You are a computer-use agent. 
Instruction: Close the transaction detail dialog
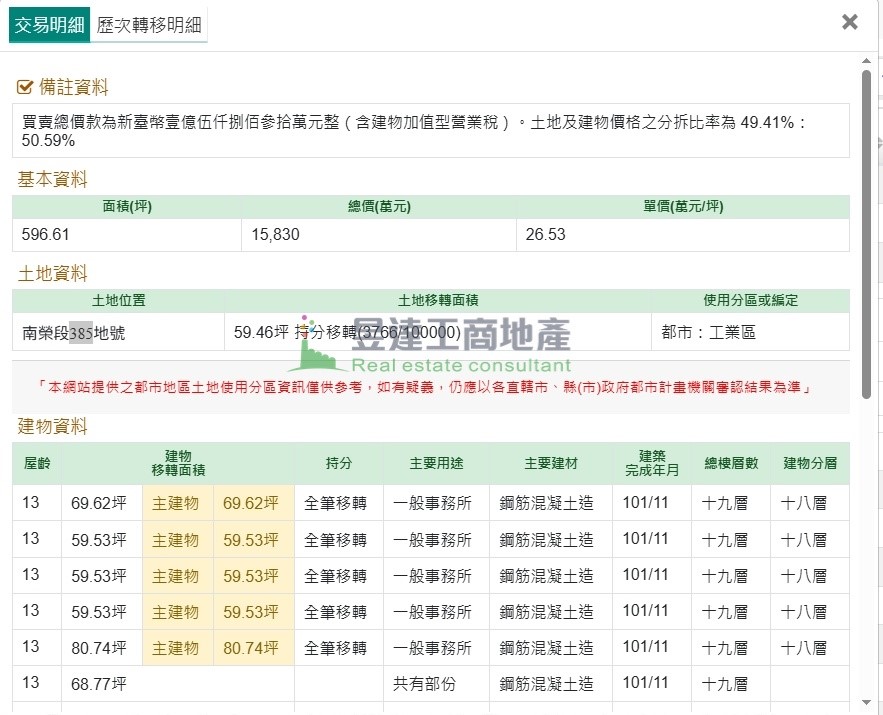tap(849, 22)
